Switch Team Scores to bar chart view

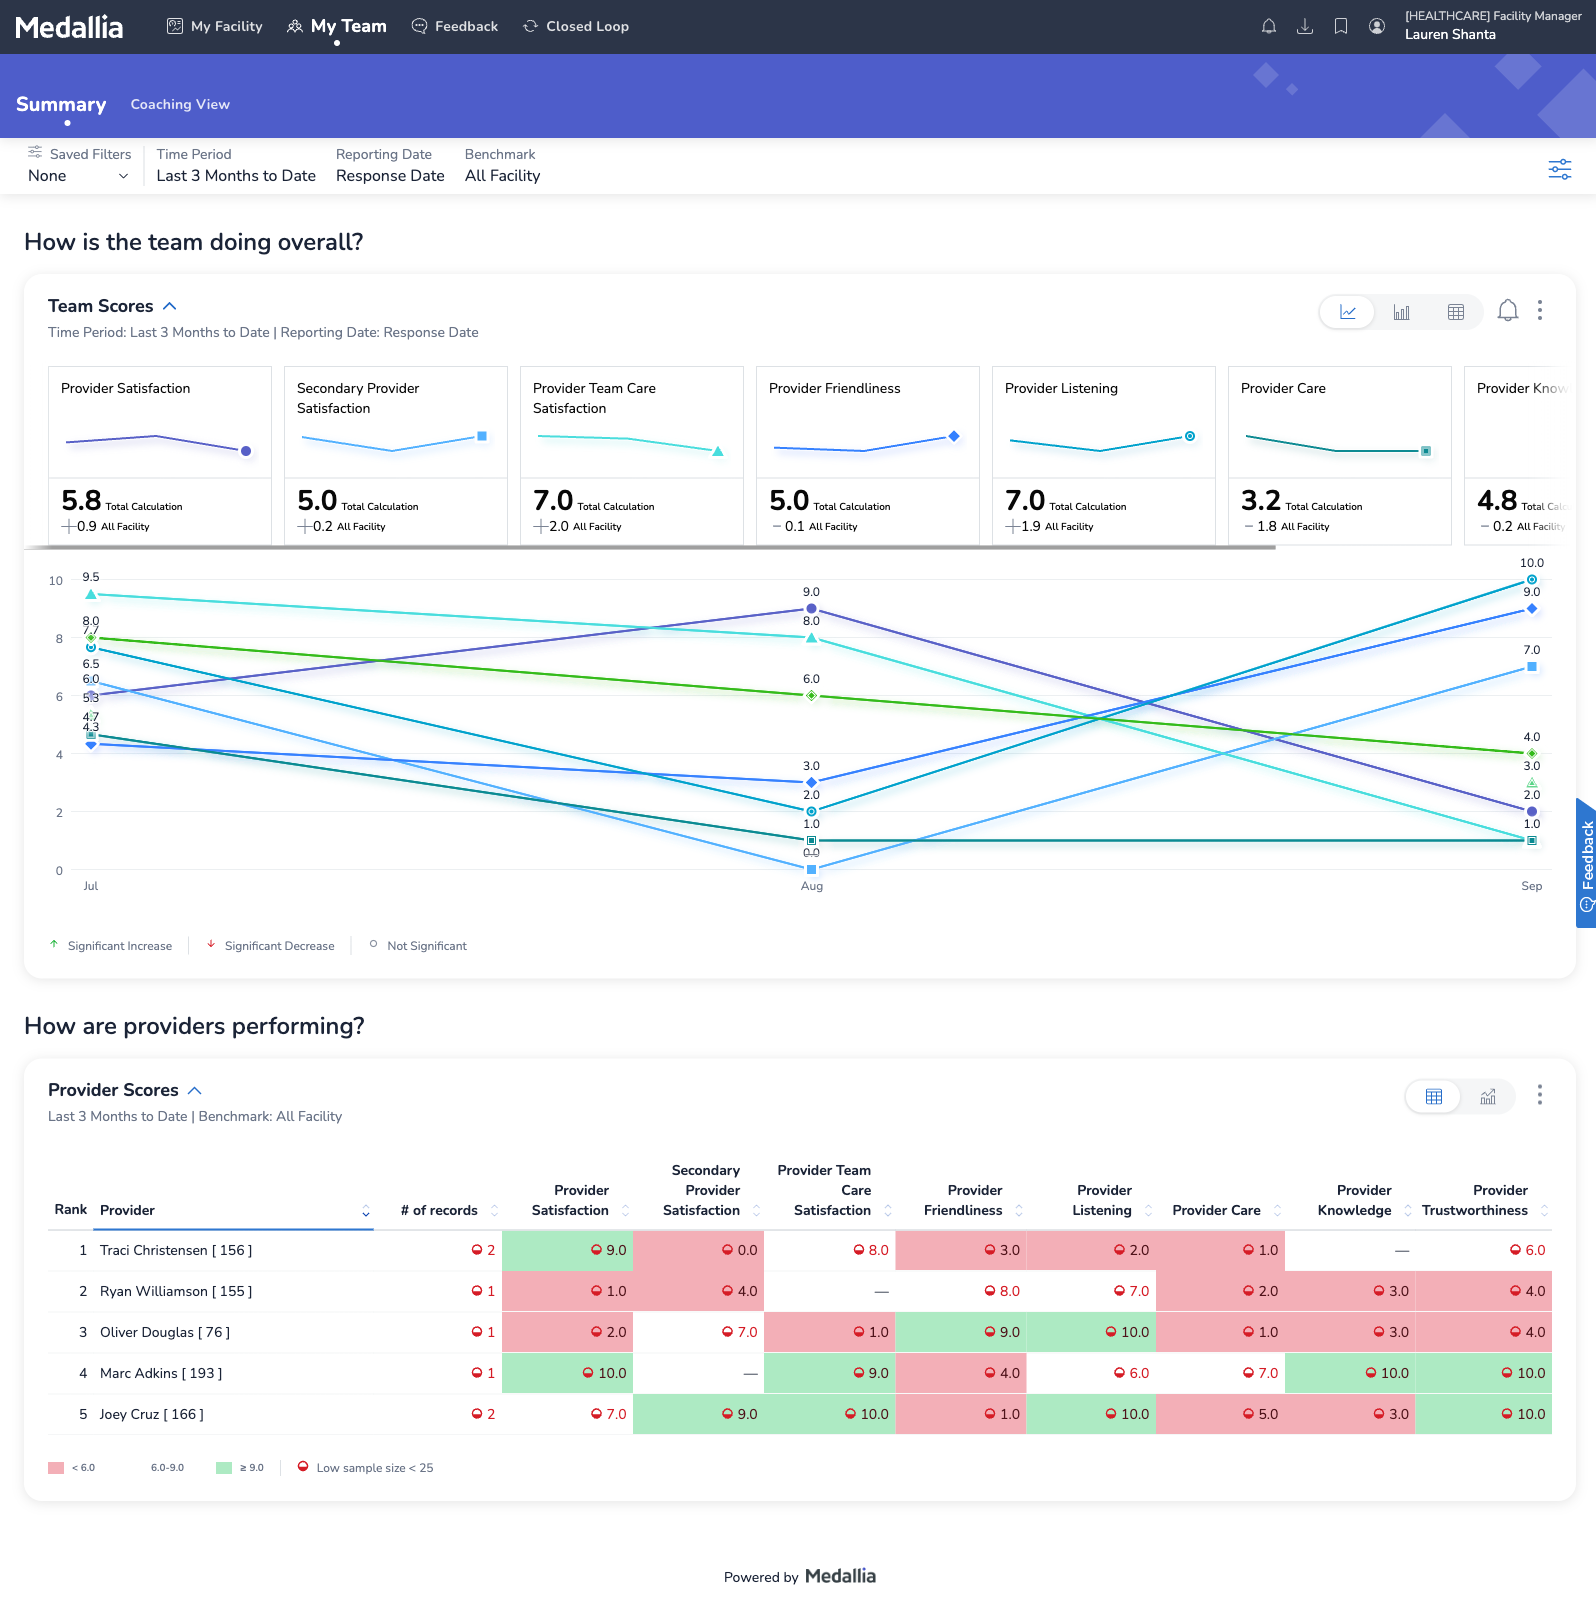pos(1401,312)
